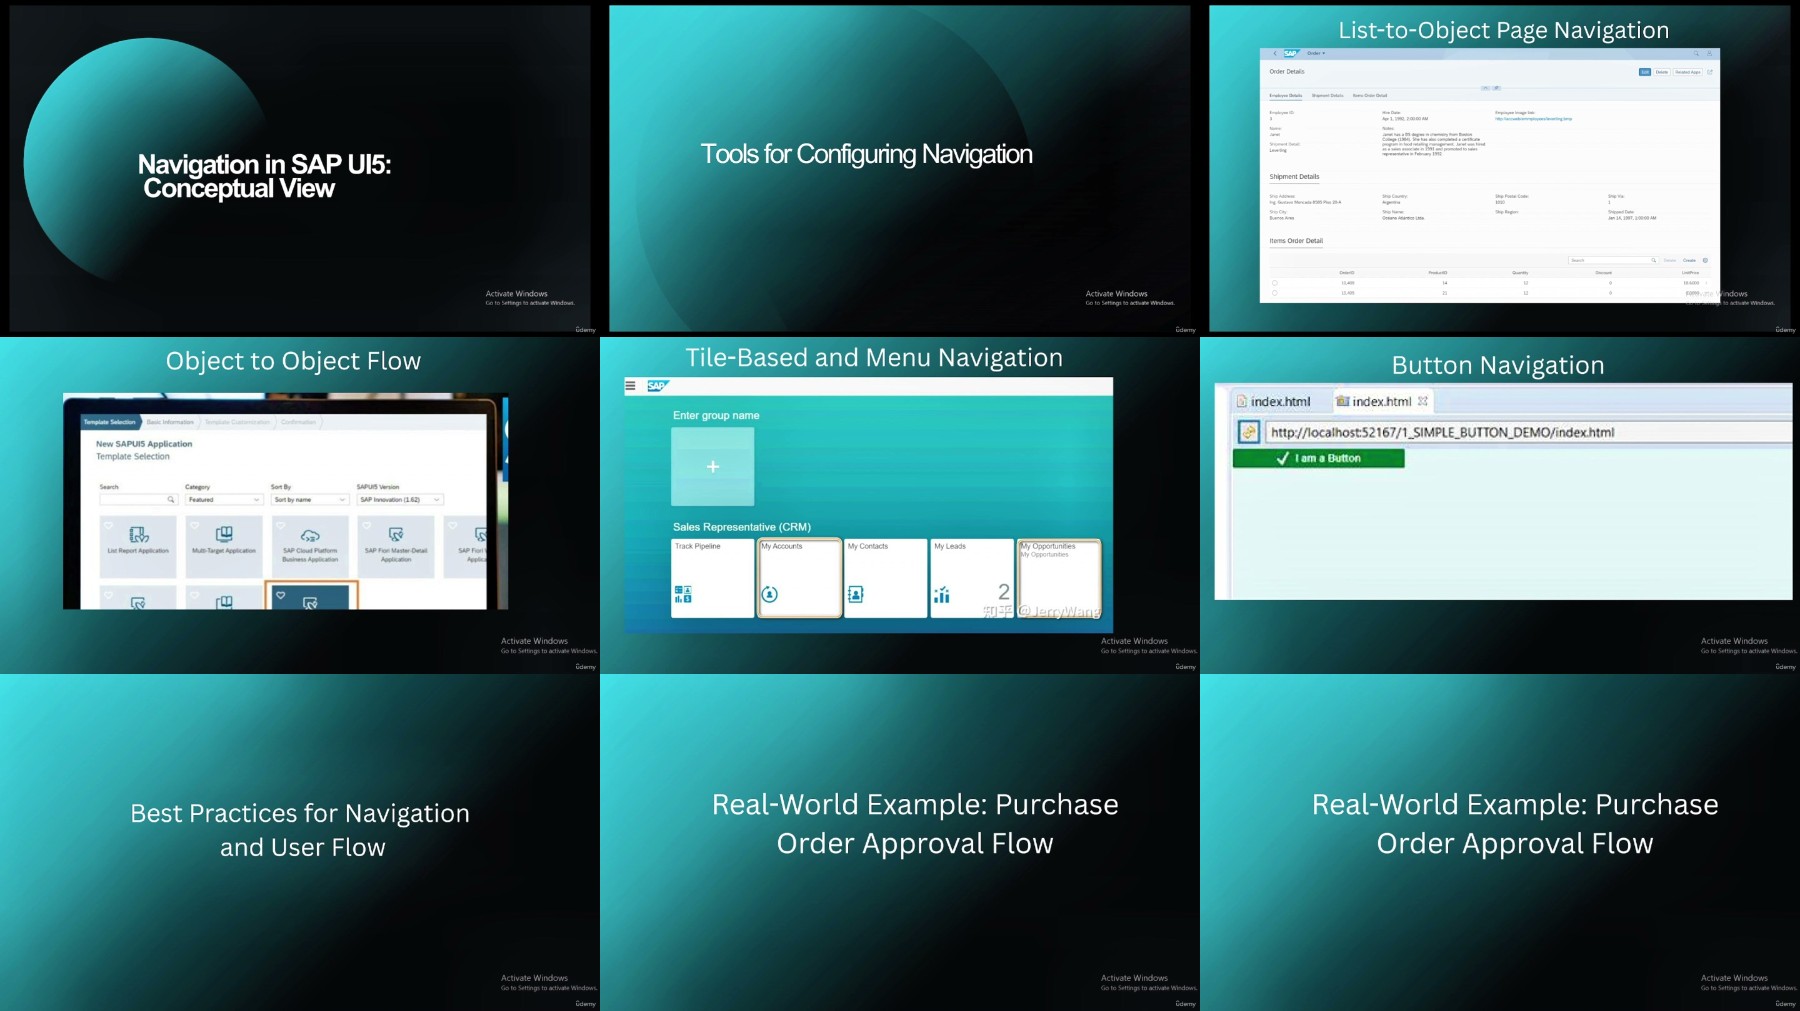Open the search icon in Order Details shell bar

coord(1696,53)
